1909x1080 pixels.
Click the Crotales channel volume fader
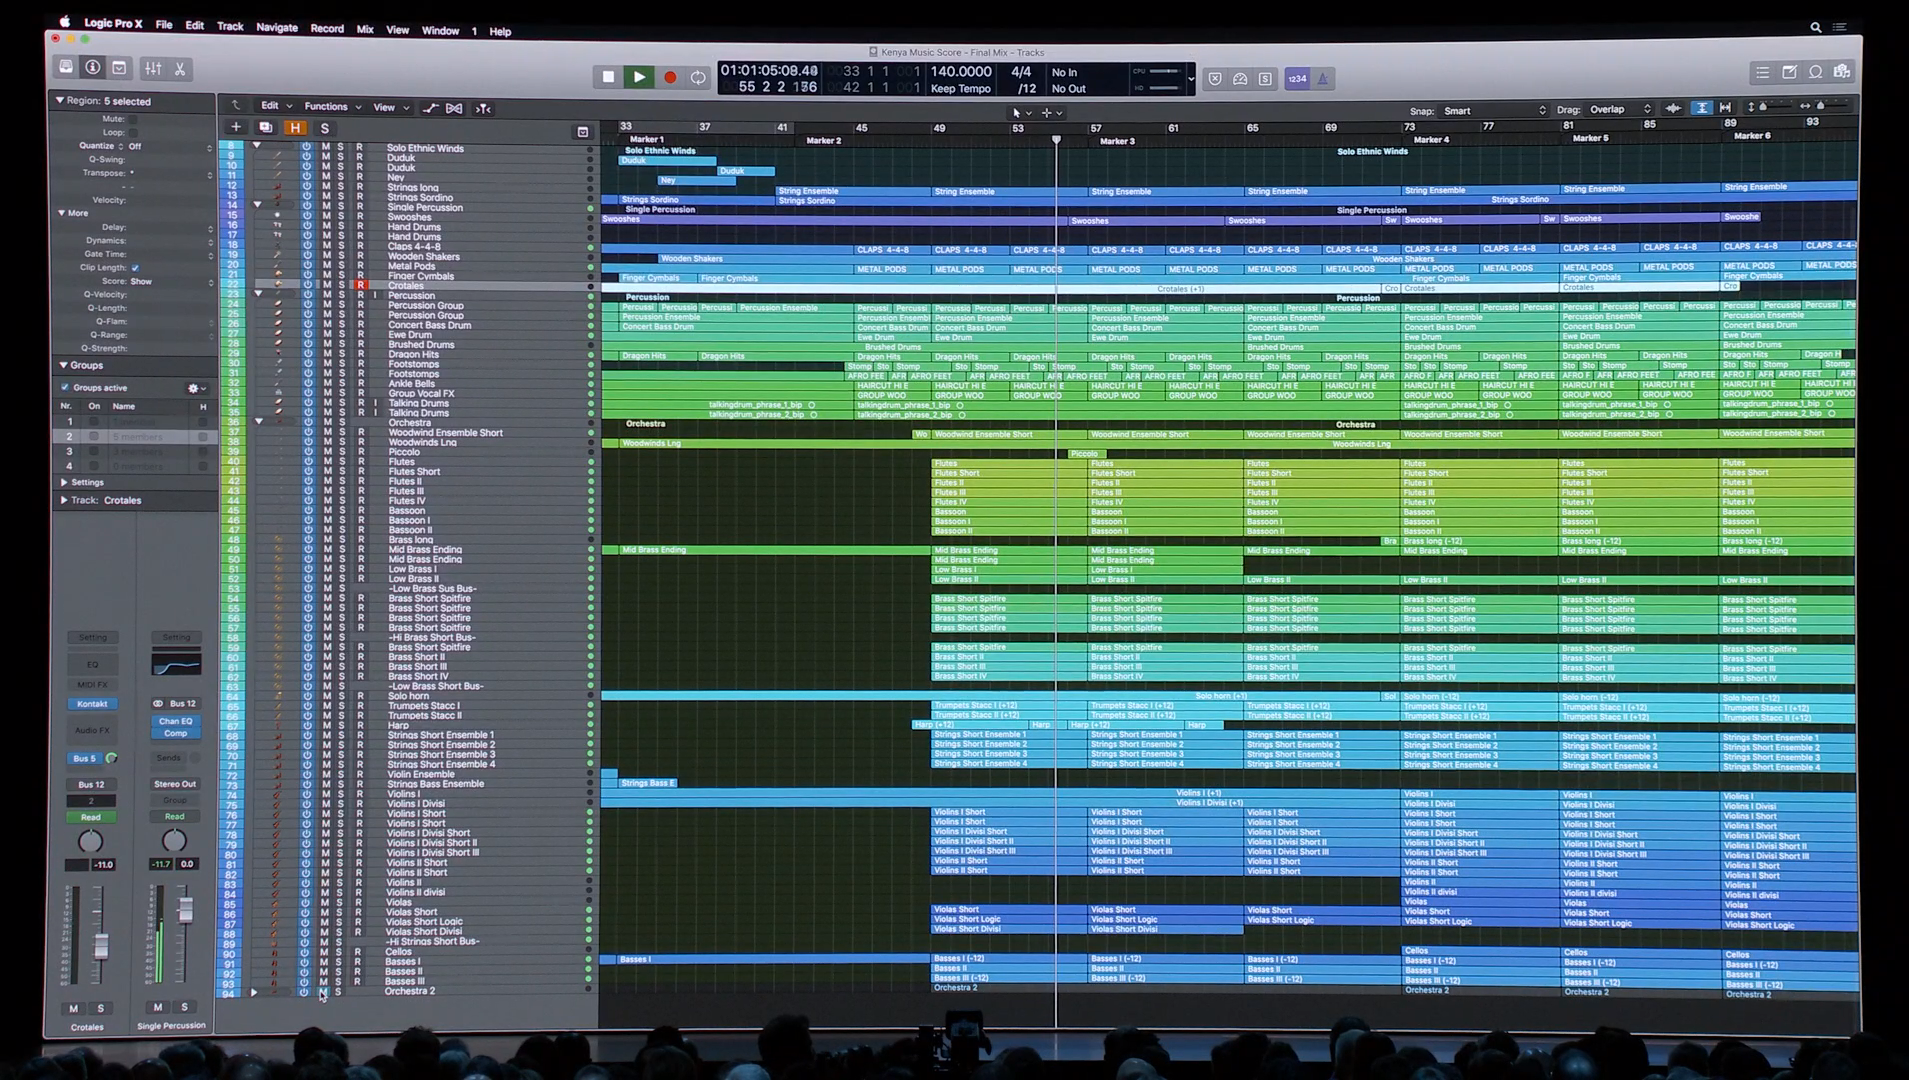coord(100,944)
